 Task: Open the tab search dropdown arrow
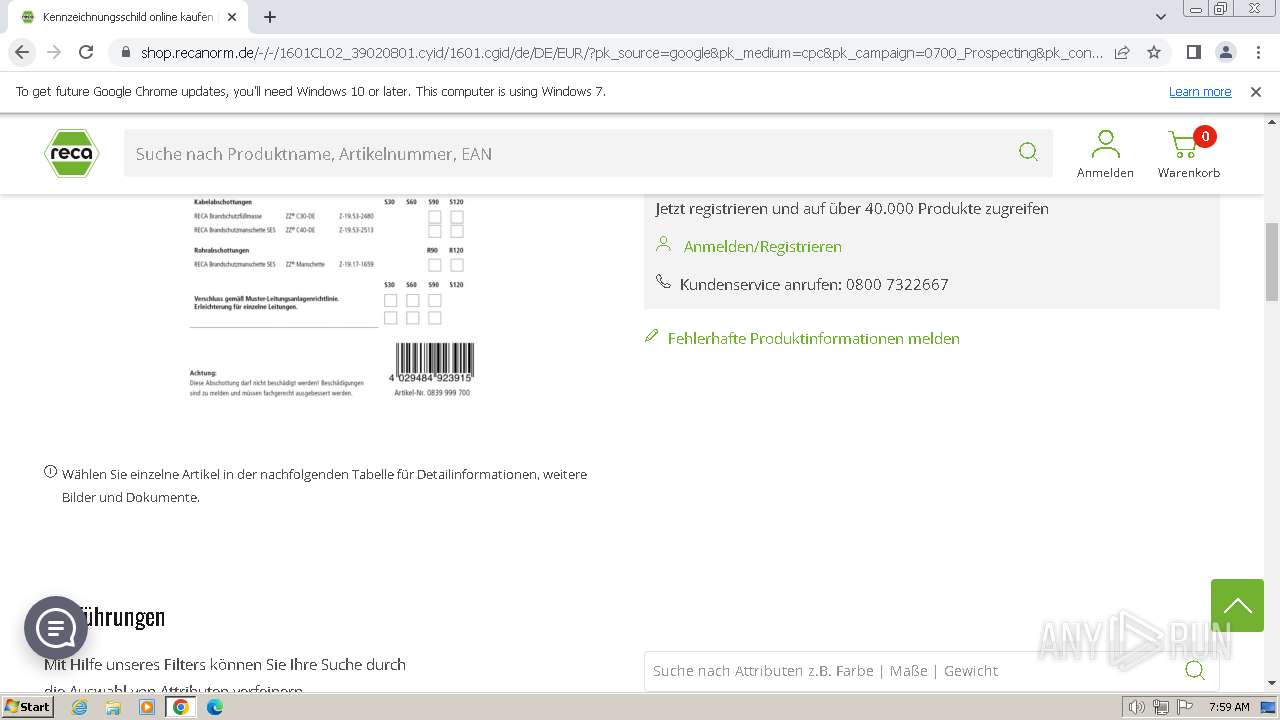(x=1160, y=17)
